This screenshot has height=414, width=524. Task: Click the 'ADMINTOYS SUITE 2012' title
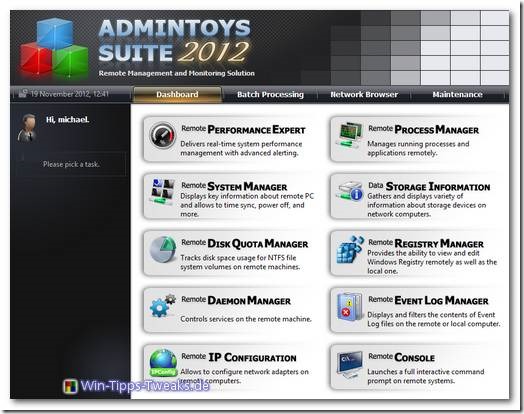pyautogui.click(x=174, y=41)
